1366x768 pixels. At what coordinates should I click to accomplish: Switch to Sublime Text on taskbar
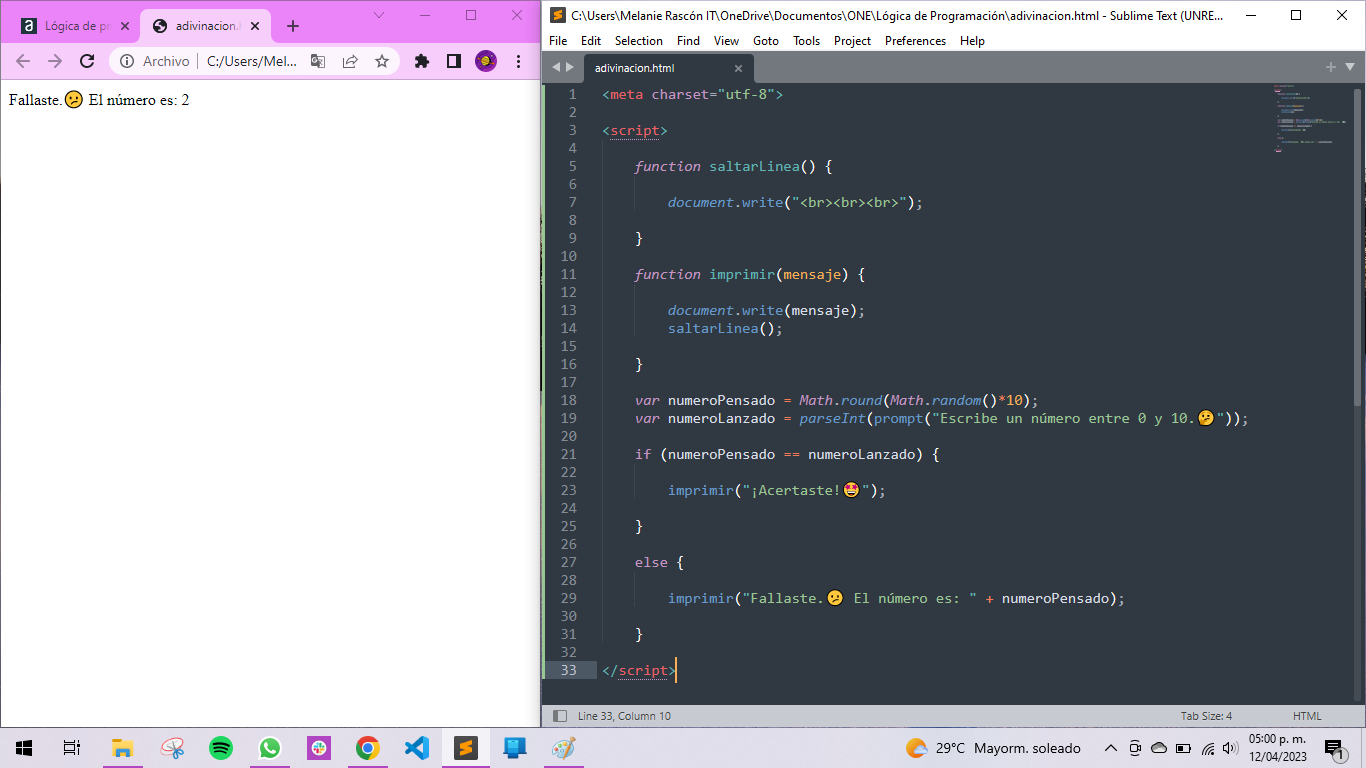point(466,748)
